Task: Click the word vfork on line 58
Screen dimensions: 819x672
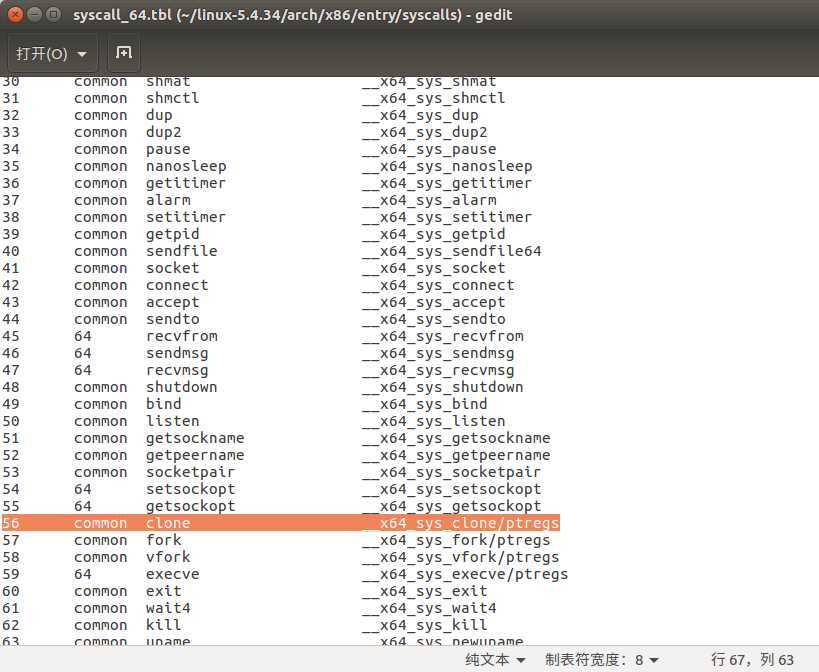Action: coord(168,557)
